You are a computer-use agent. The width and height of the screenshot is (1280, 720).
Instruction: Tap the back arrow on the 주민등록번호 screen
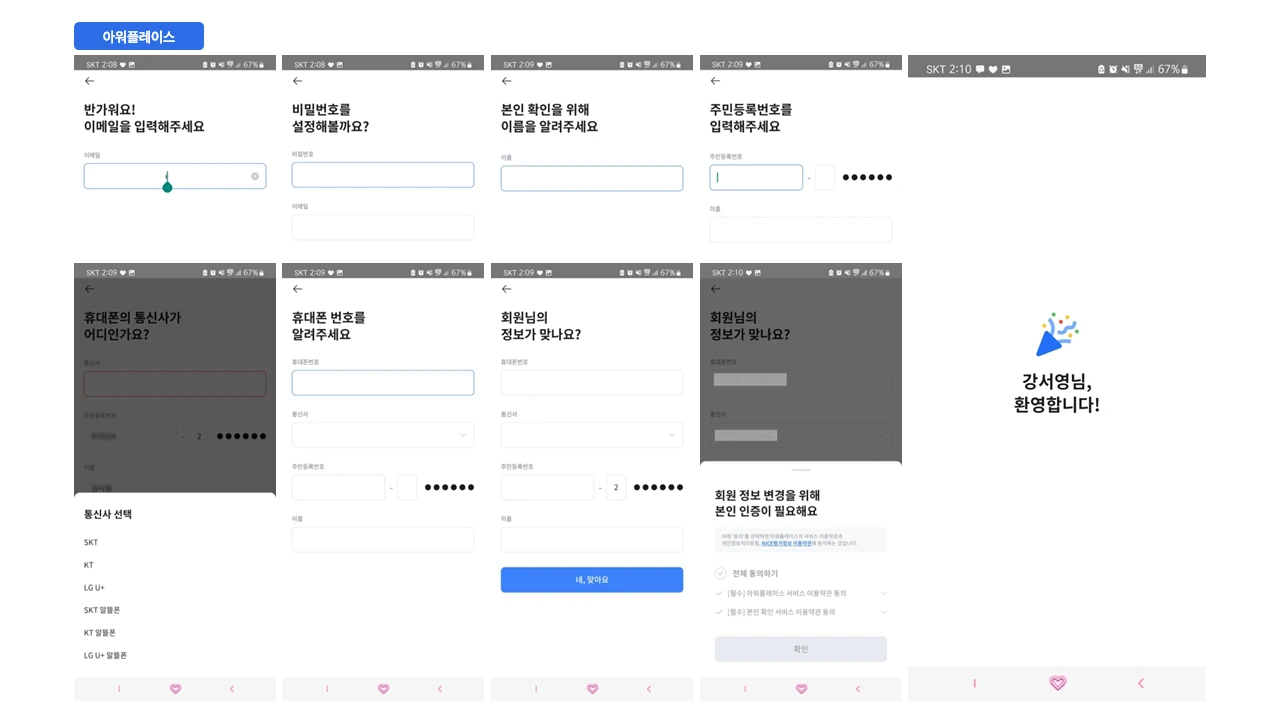(714, 81)
